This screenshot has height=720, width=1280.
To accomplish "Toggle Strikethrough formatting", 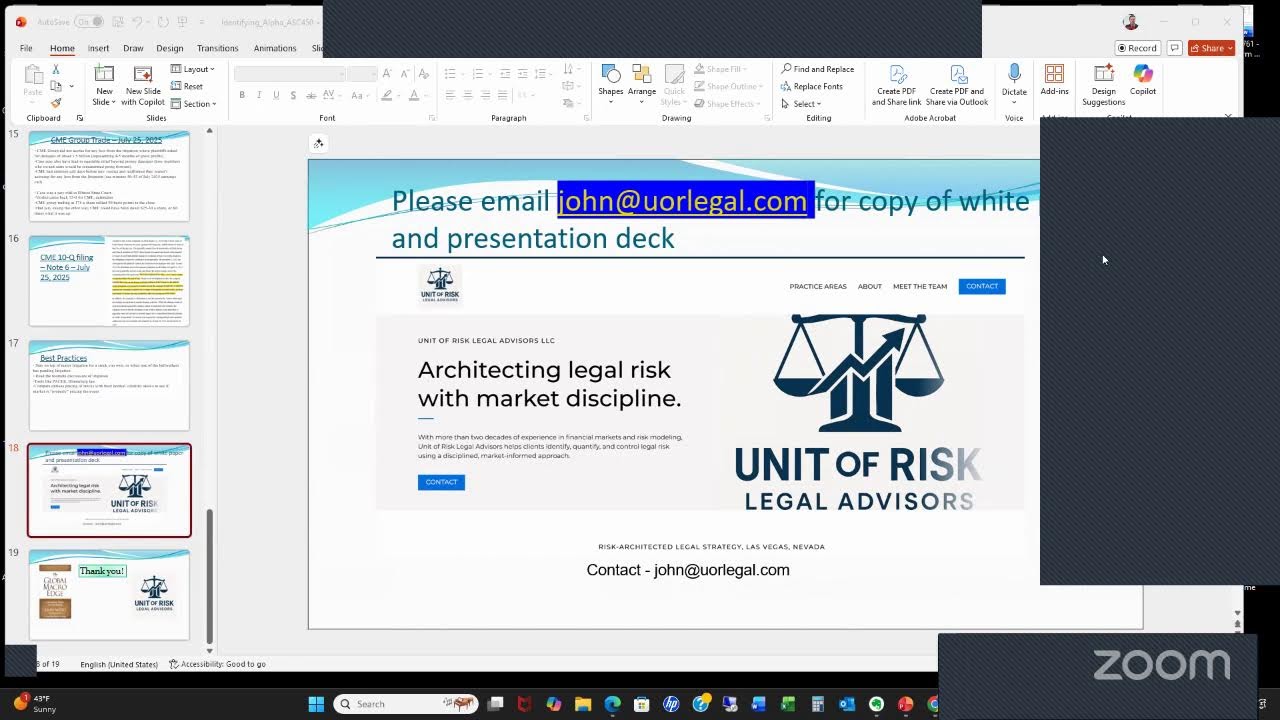I will click(310, 95).
